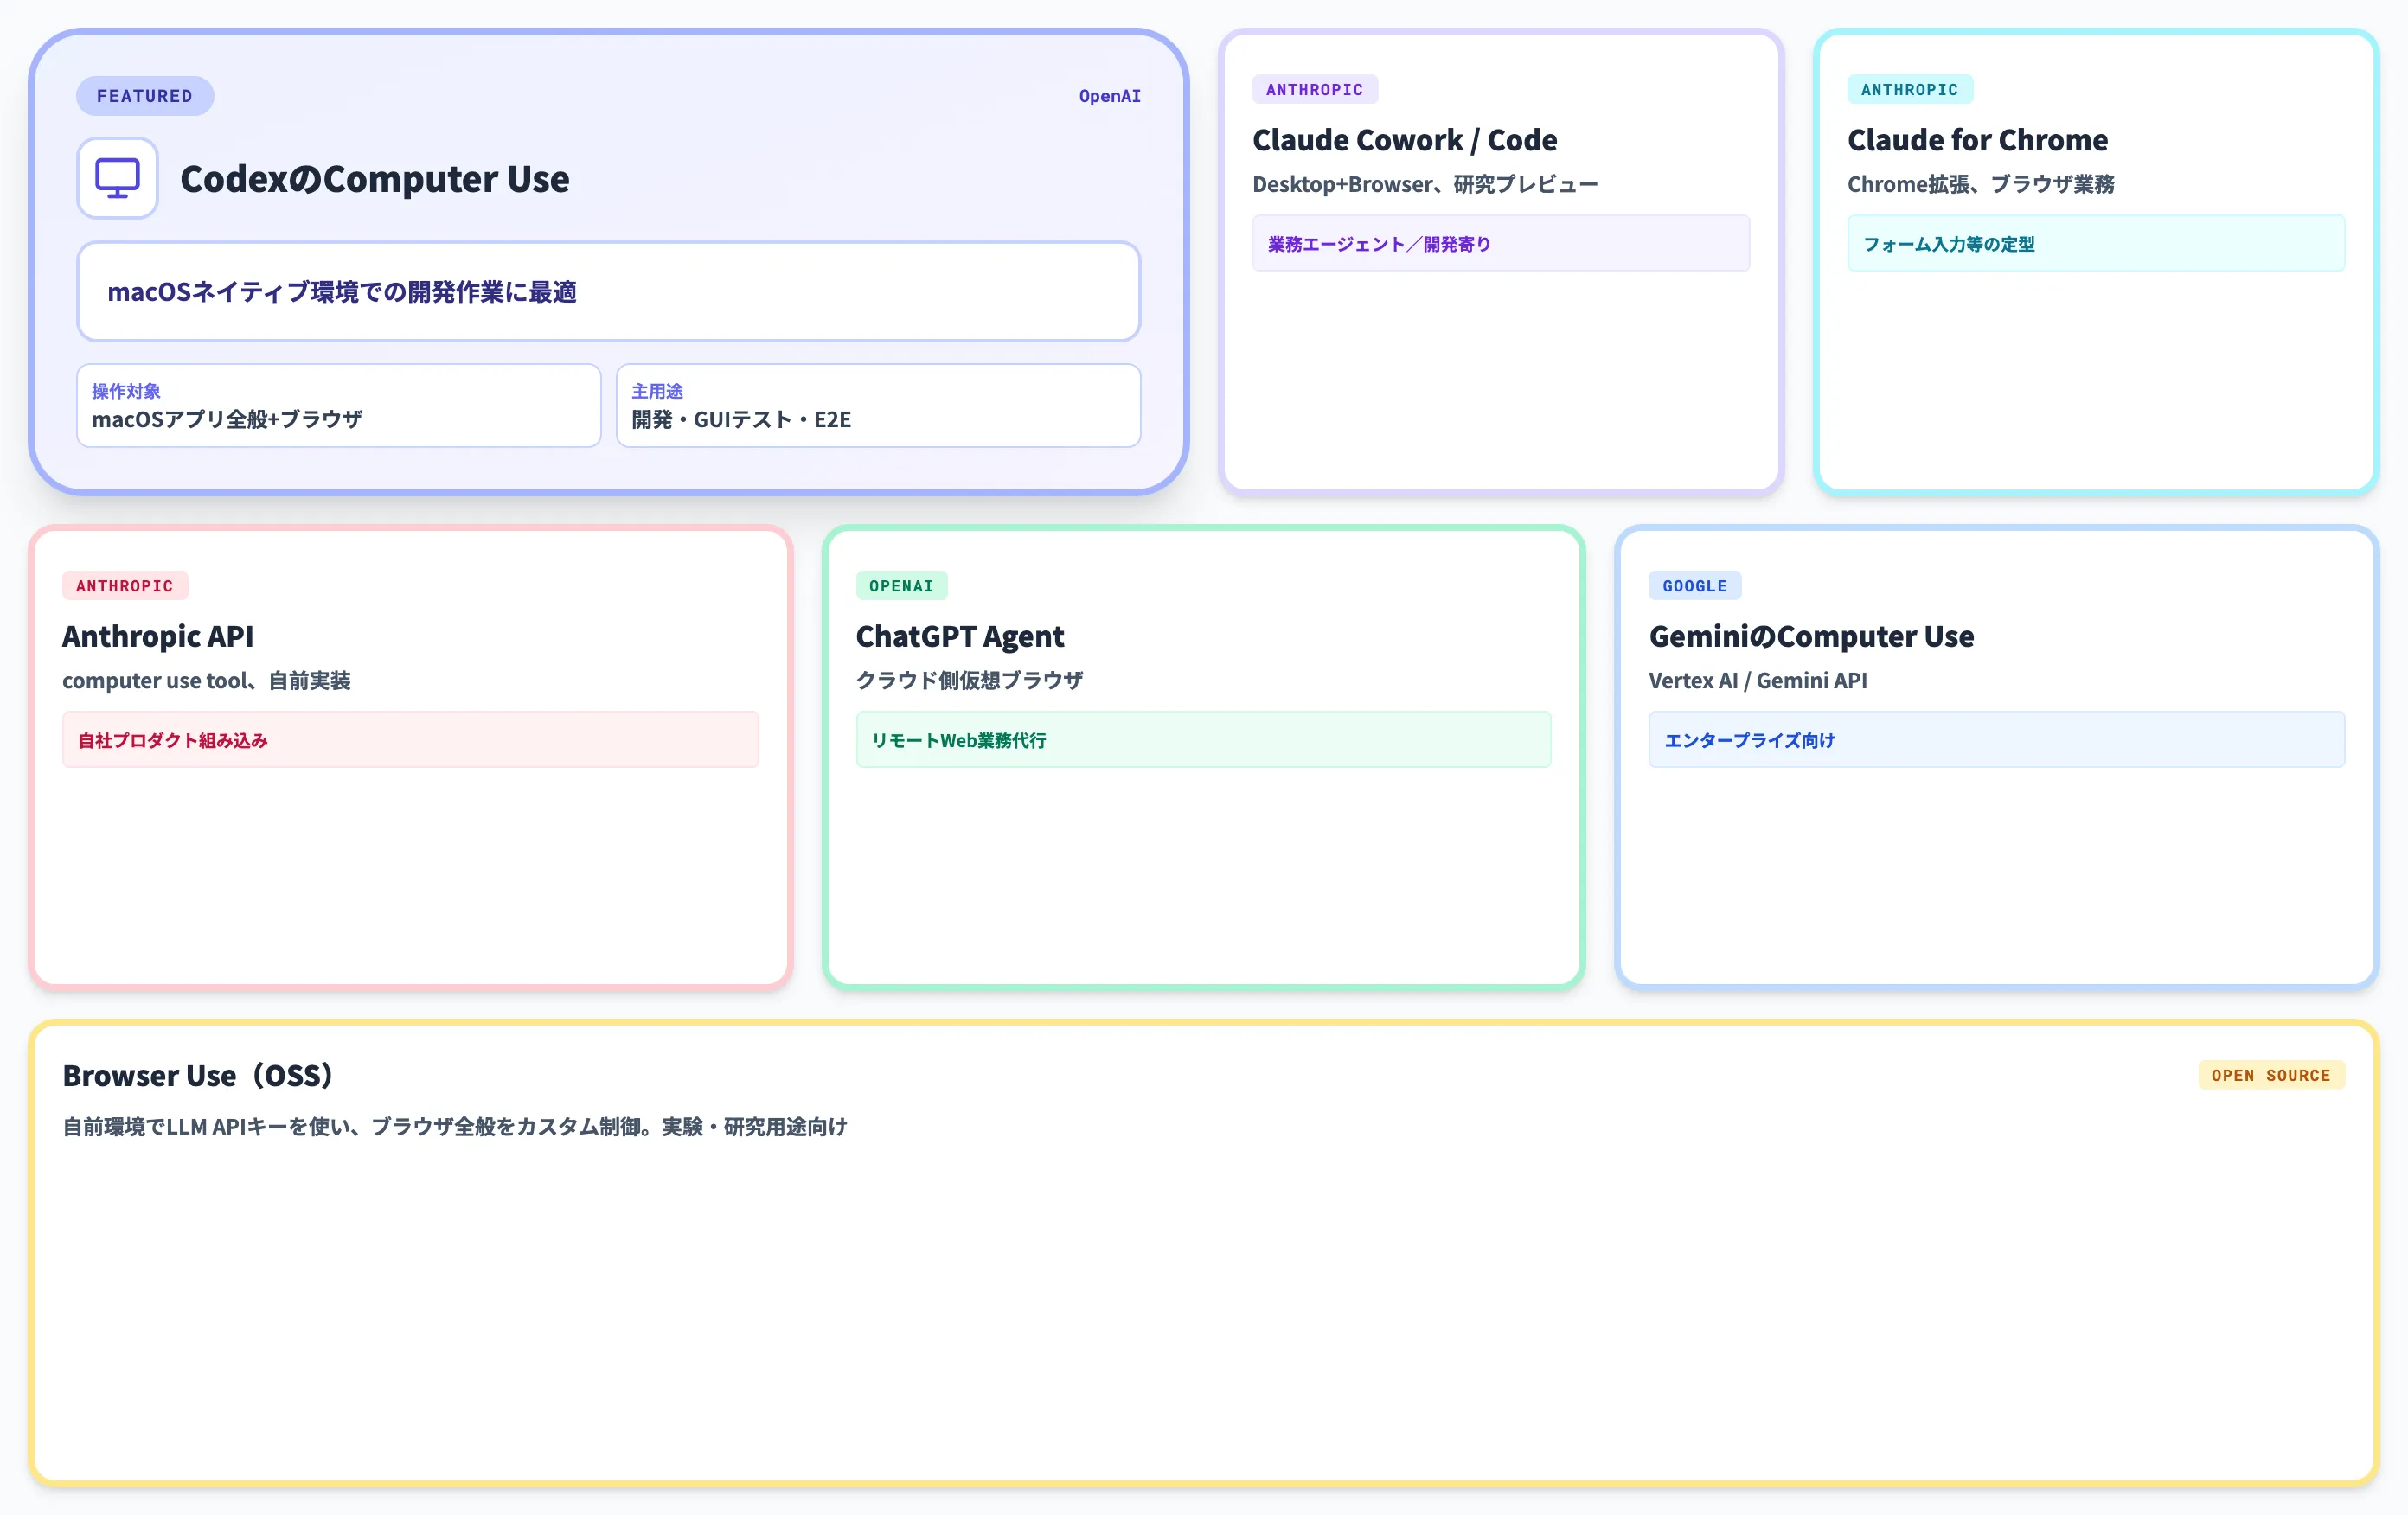Open the Browser Use（OSS） title

tap(198, 1075)
